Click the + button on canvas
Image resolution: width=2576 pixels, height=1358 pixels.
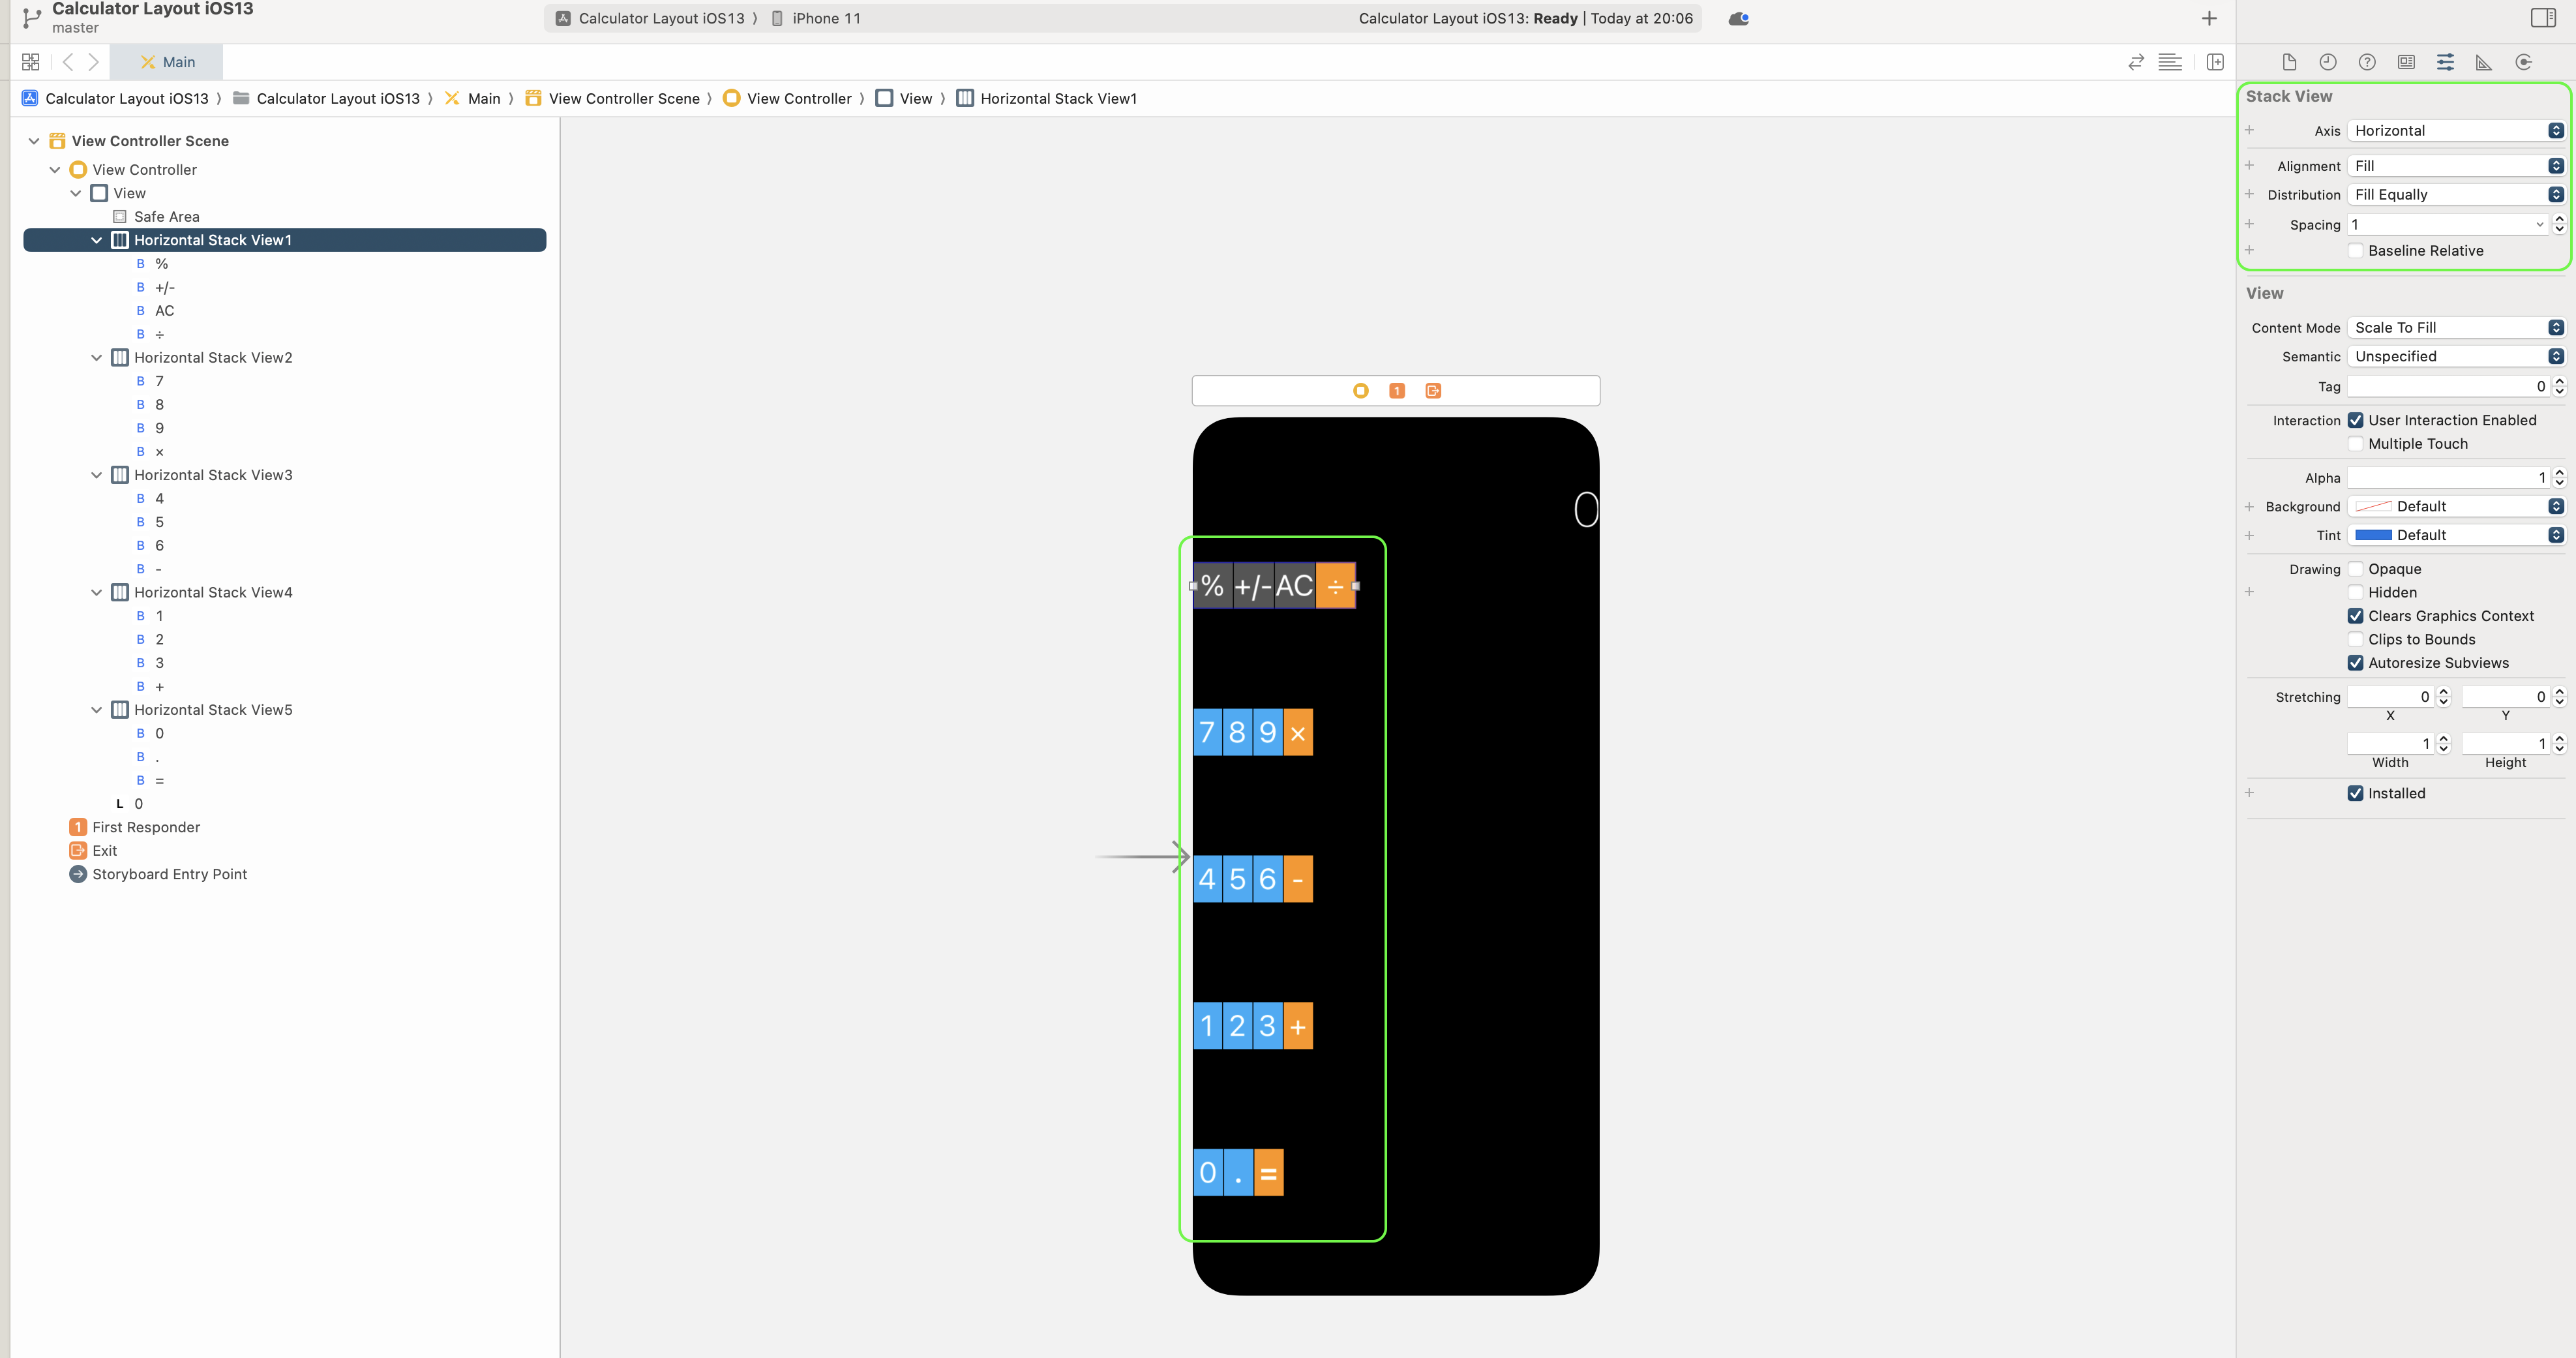[1298, 1026]
